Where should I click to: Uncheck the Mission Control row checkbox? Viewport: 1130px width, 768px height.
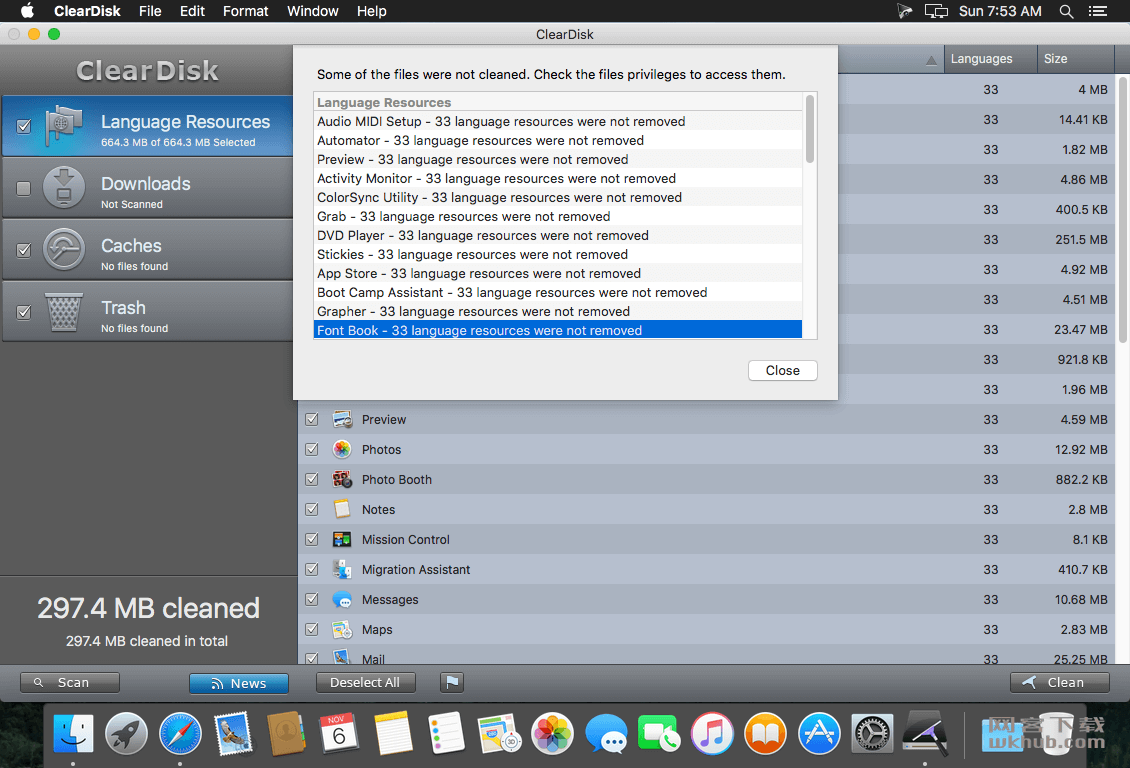coord(312,540)
